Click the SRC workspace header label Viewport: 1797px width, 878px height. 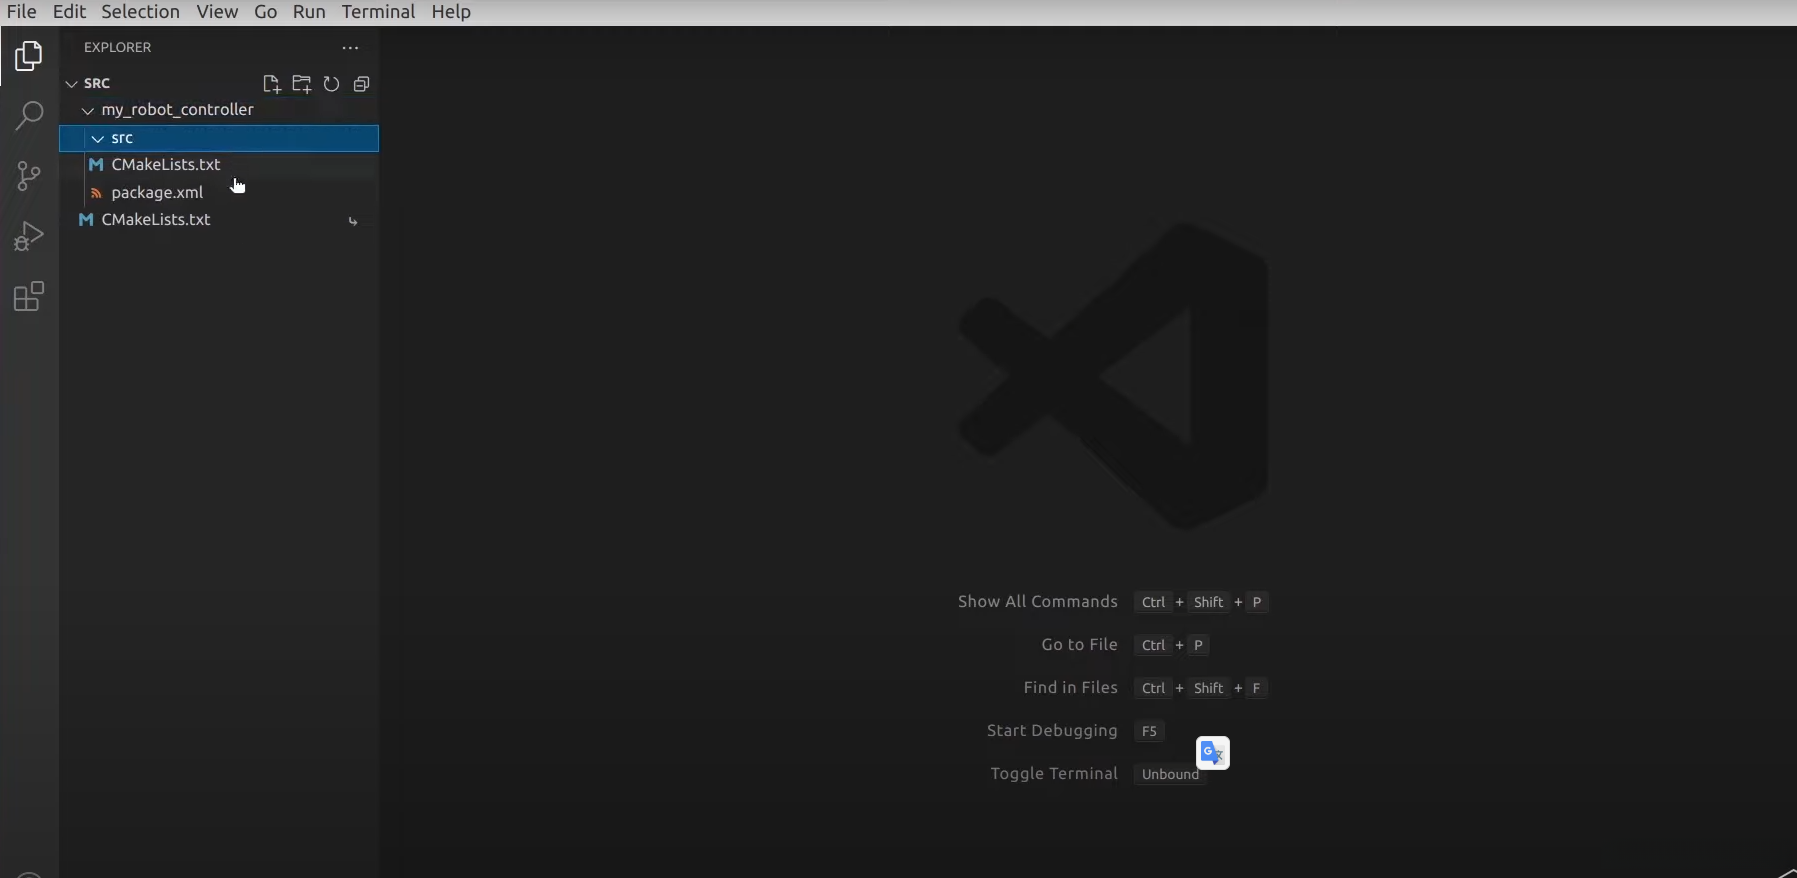[x=97, y=84]
